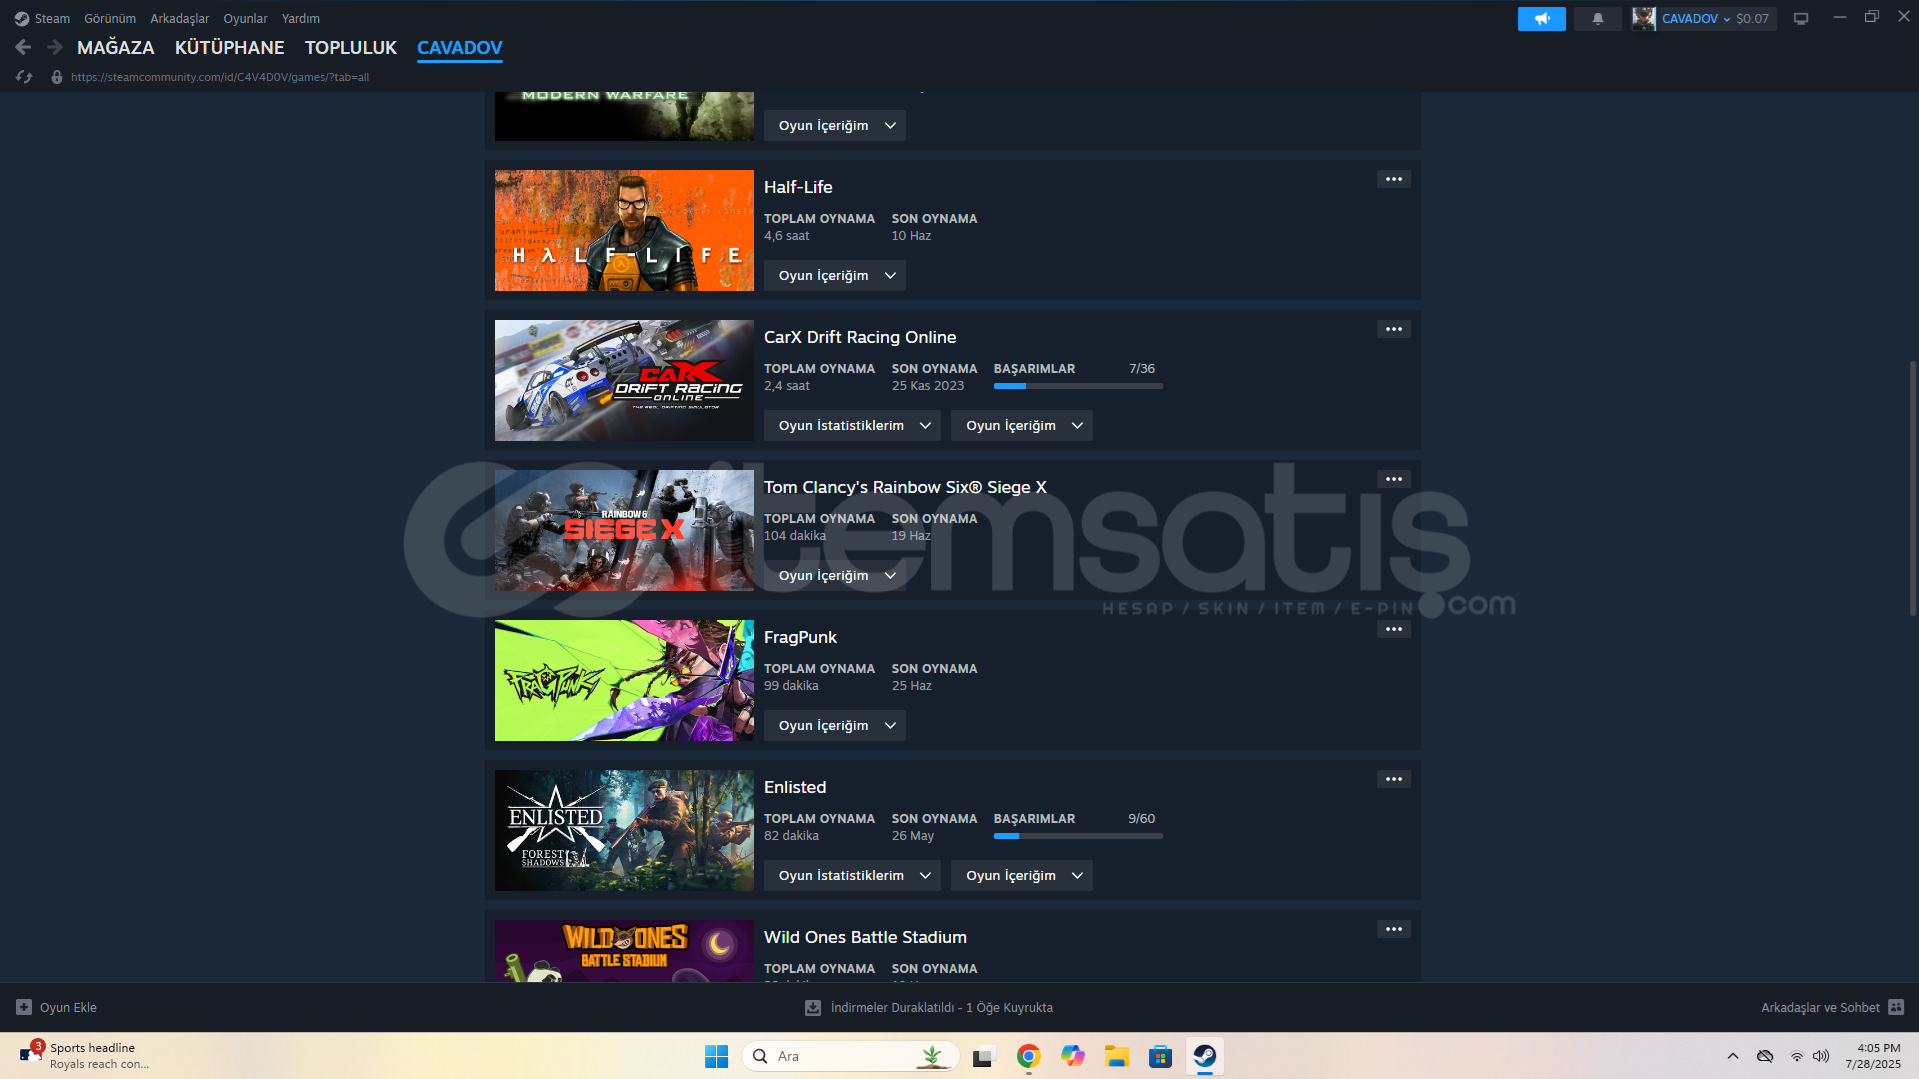Viewport: 1919px width, 1079px height.
Task: Open Copilot from the taskbar
Action: pyautogui.click(x=1072, y=1056)
